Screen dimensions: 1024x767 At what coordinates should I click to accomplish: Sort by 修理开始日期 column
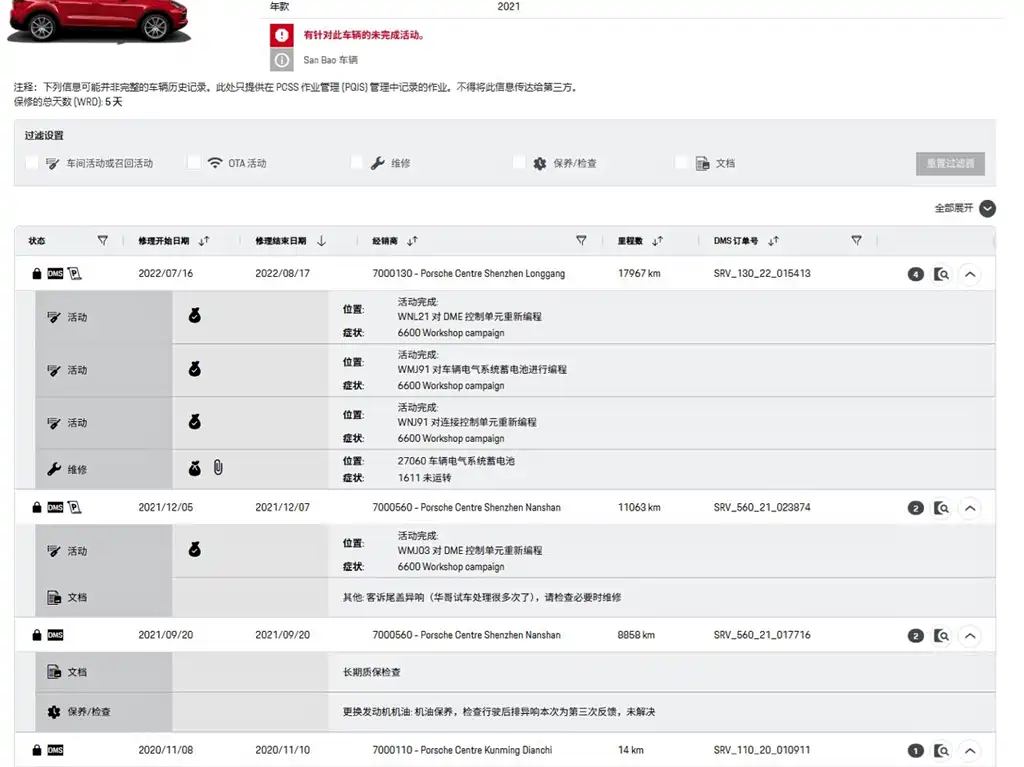[x=204, y=240]
